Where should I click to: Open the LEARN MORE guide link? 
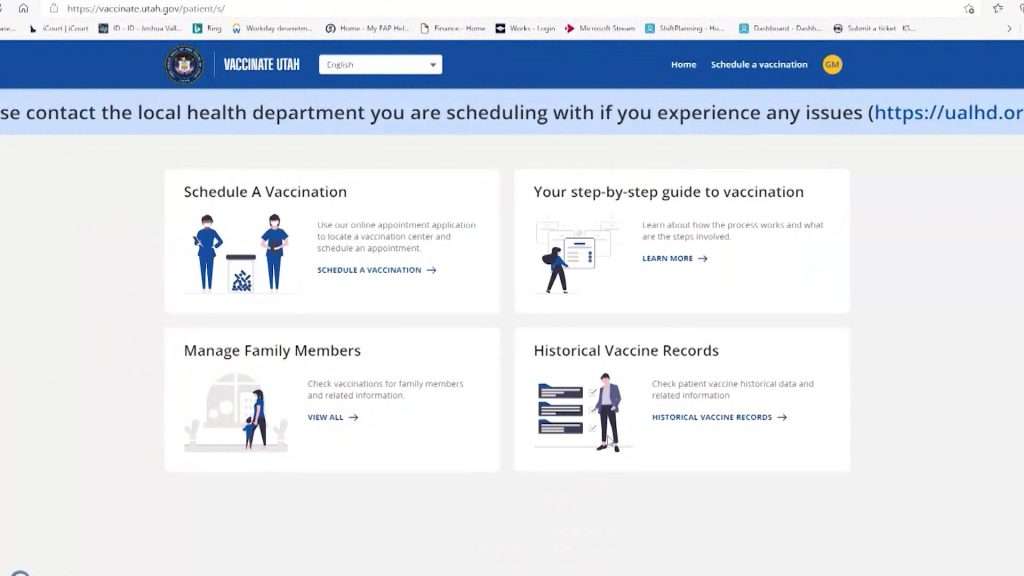click(670, 258)
